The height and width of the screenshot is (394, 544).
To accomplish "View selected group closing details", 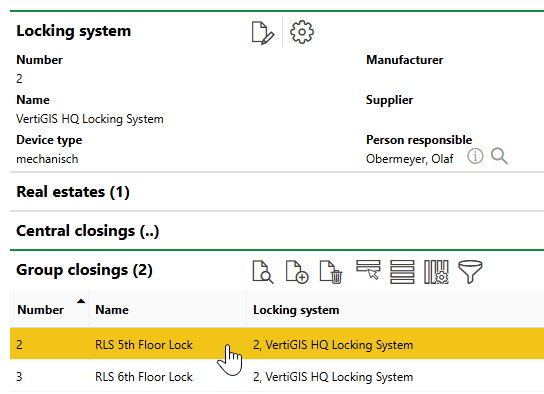I will [263, 272].
